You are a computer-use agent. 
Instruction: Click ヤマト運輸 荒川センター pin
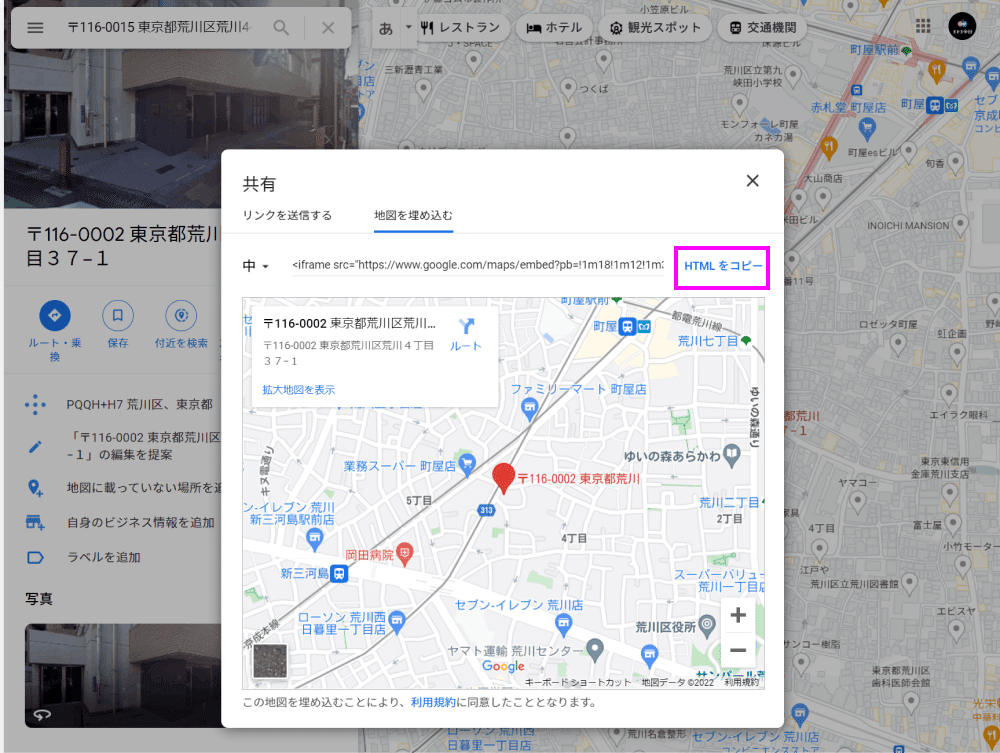tap(594, 650)
